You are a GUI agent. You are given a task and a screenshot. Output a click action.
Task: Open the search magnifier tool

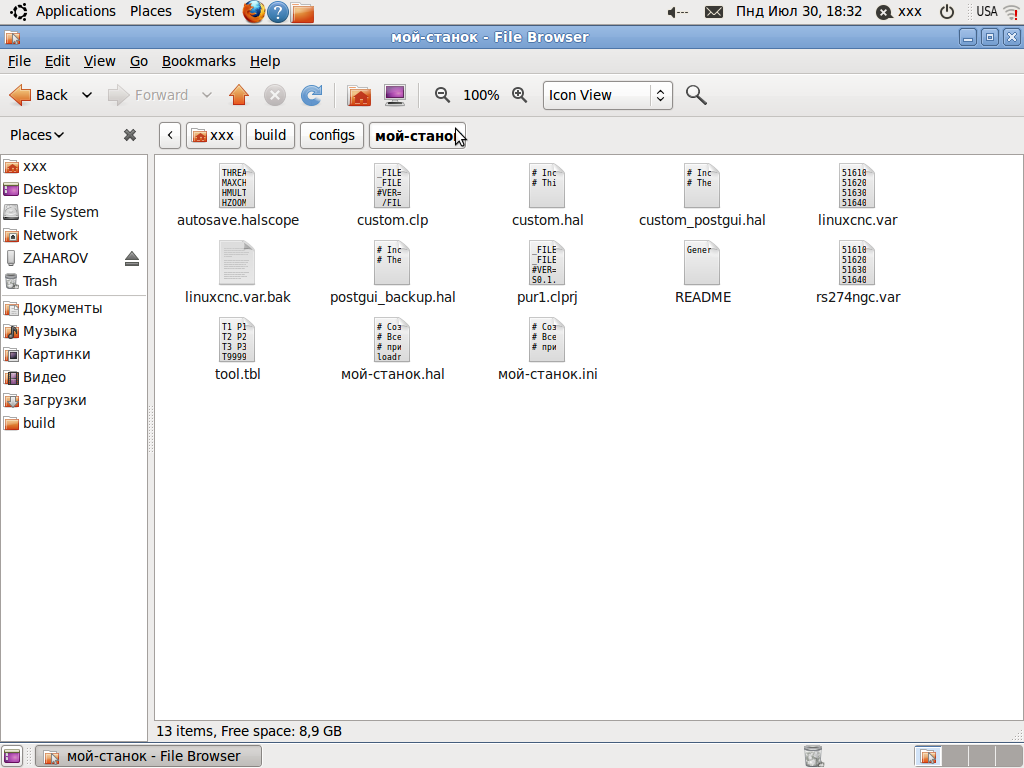(x=696, y=95)
